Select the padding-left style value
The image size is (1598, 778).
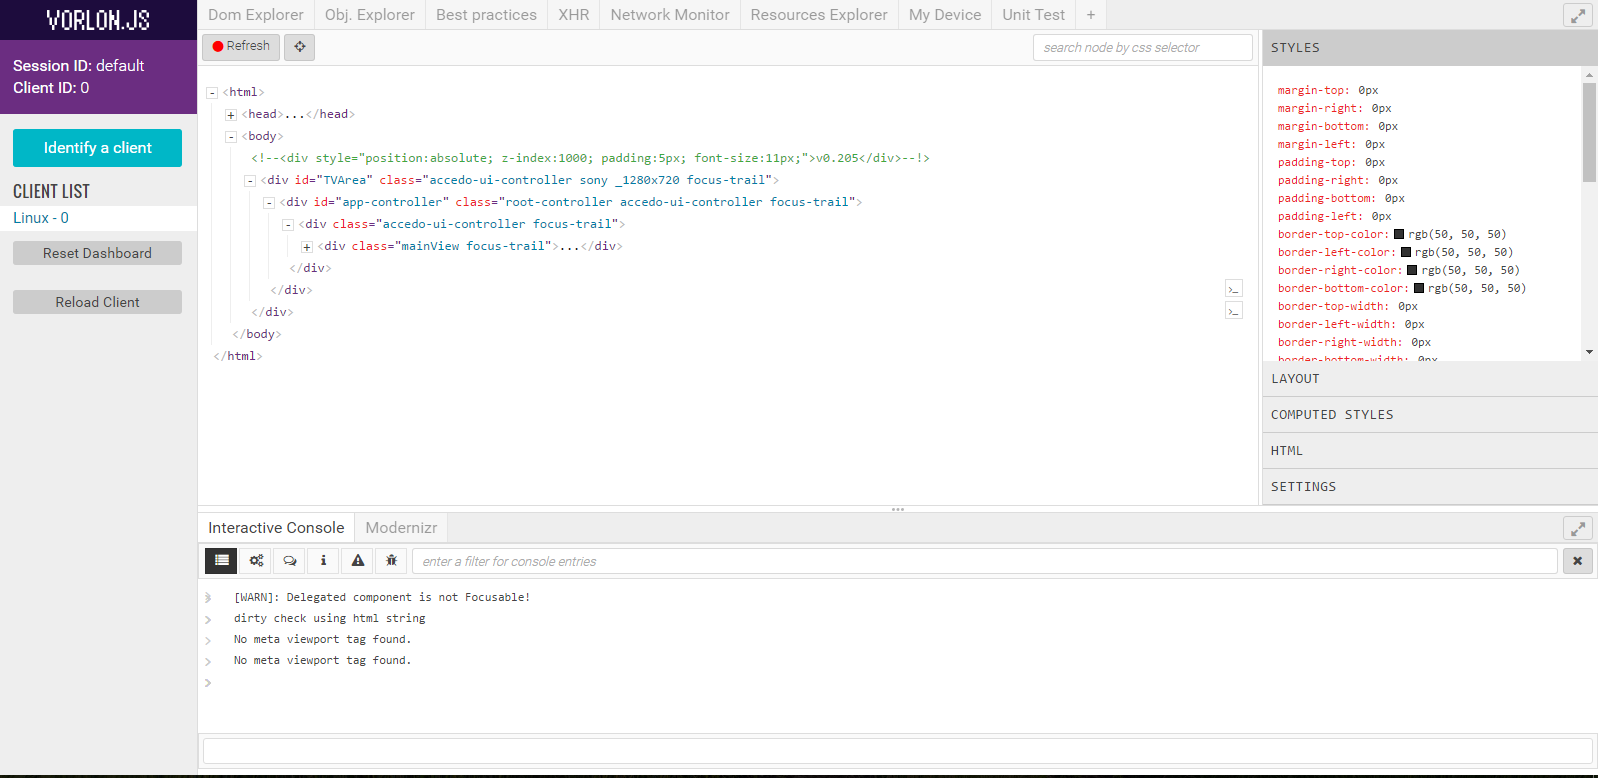(x=1382, y=216)
